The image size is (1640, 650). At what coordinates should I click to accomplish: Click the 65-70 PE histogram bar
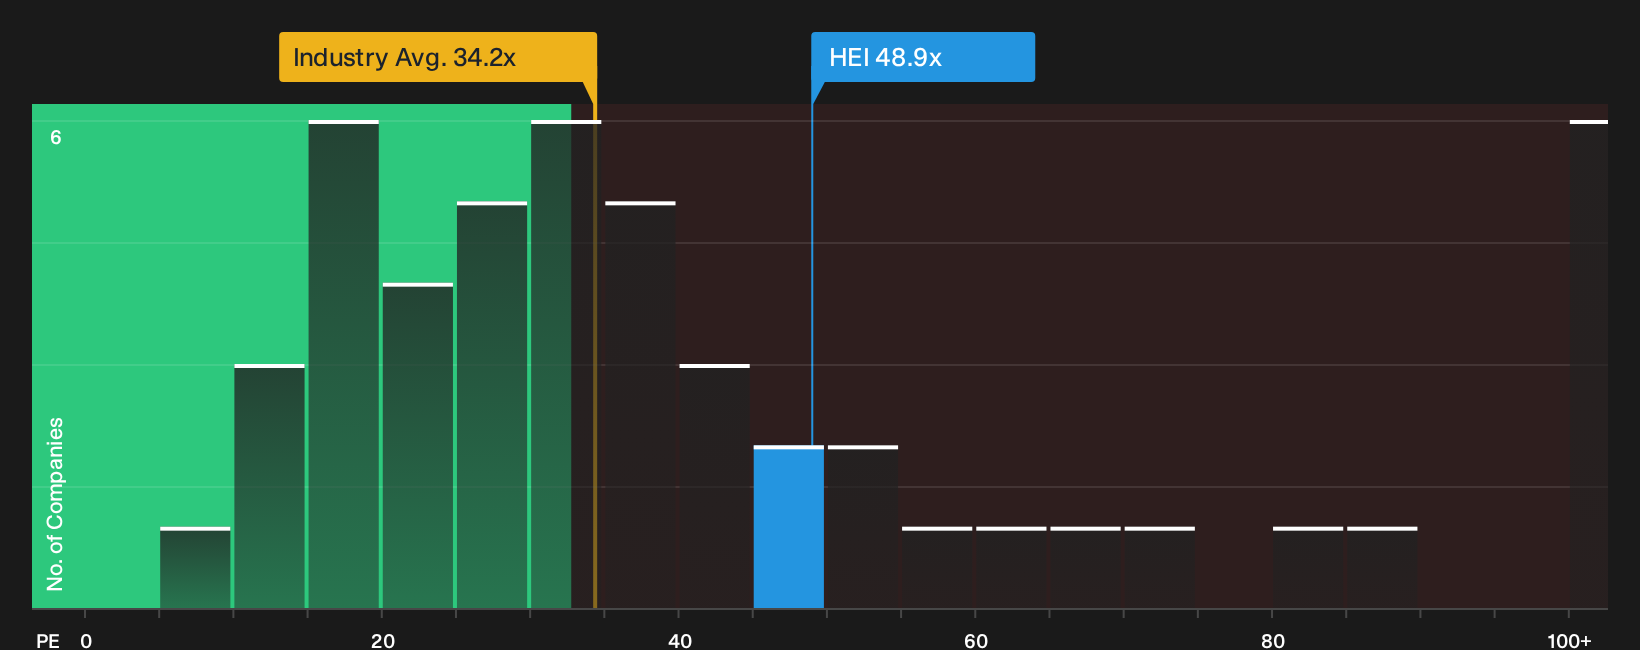(x=1086, y=568)
